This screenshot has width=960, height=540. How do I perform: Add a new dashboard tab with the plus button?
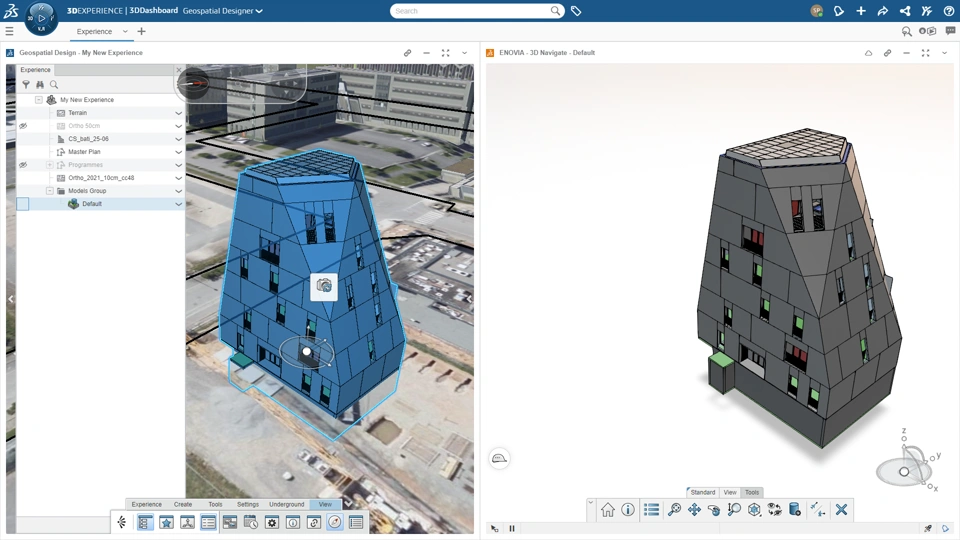click(141, 31)
